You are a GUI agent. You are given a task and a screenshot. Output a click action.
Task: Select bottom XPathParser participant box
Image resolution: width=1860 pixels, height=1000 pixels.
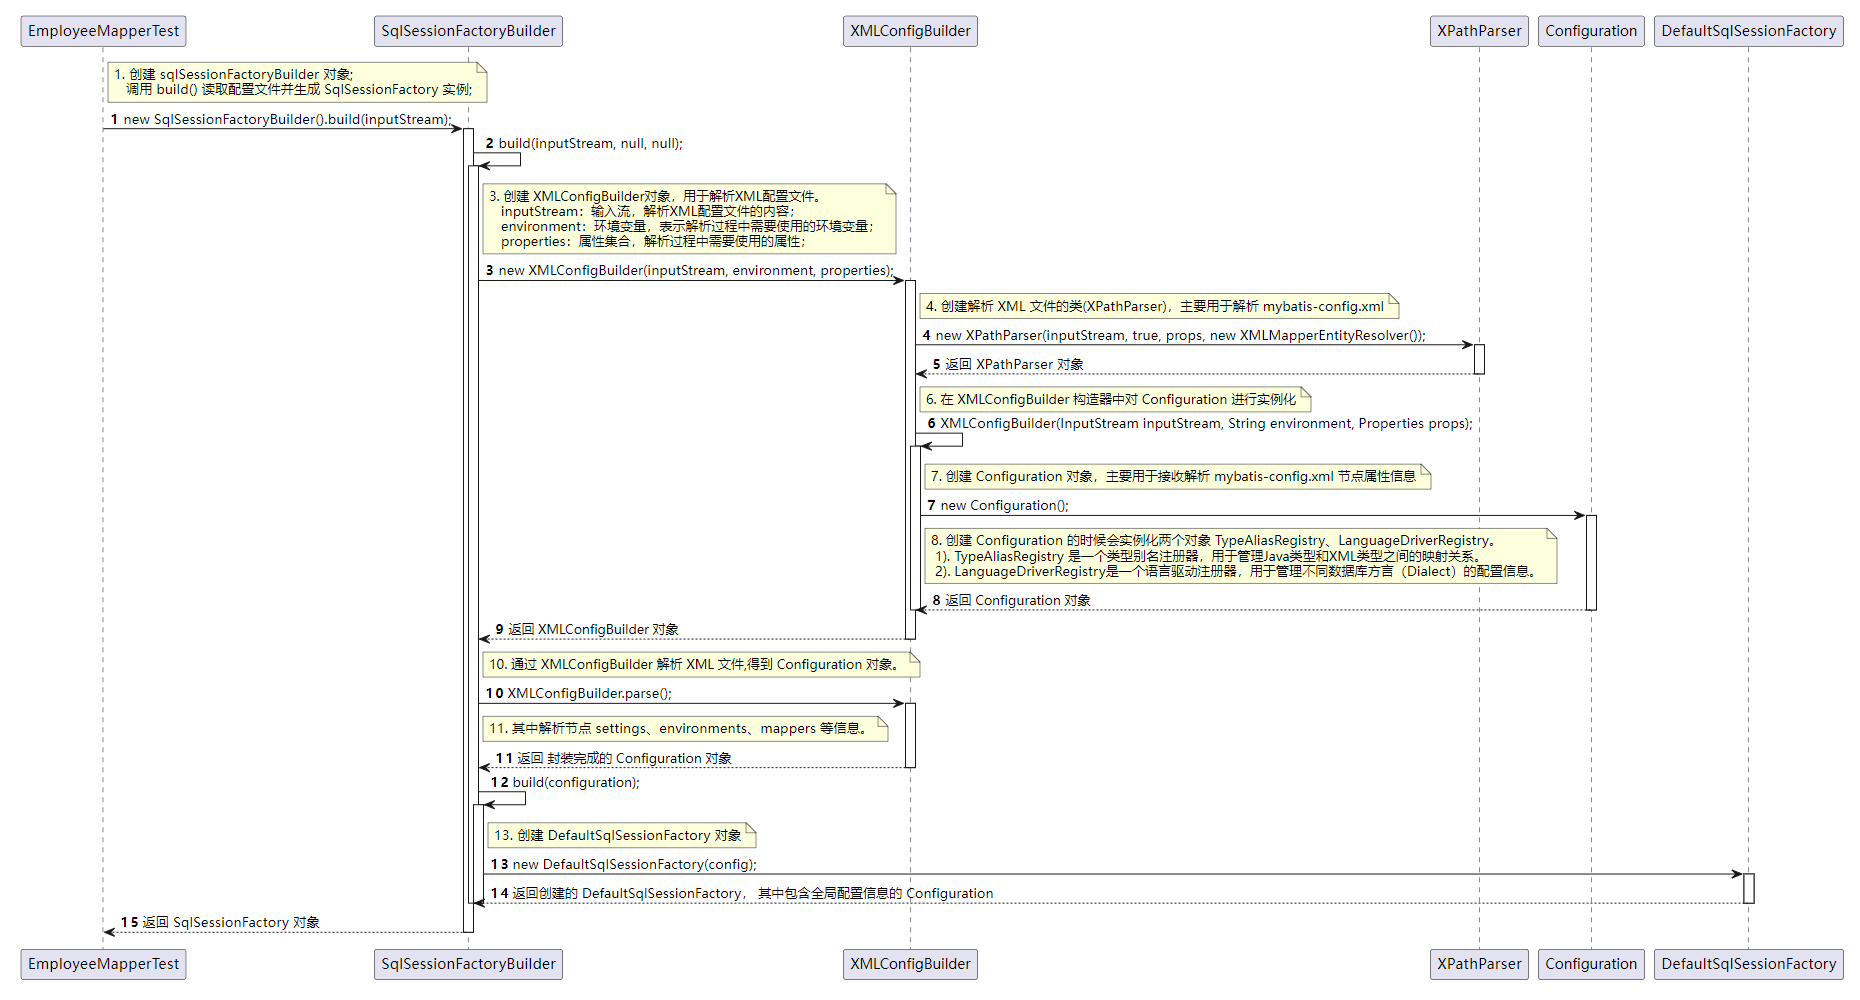[x=1479, y=964]
